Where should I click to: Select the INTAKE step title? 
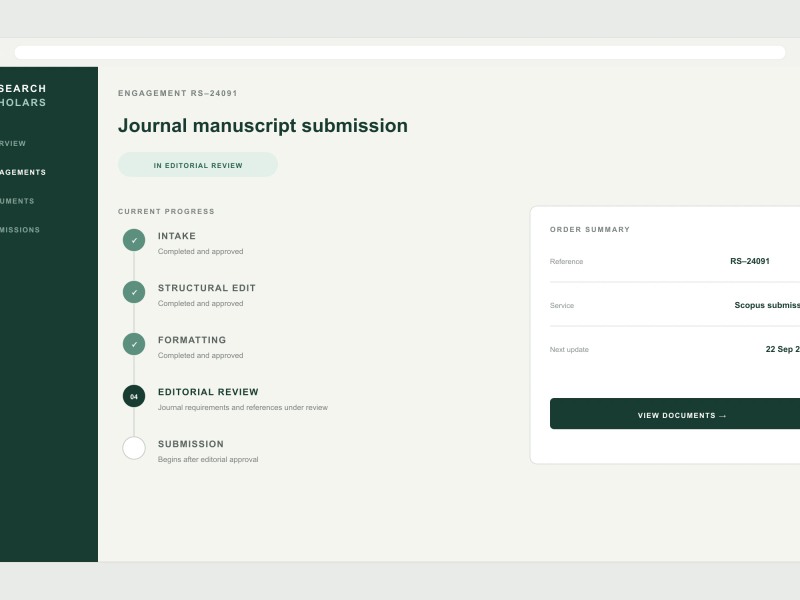click(x=177, y=236)
